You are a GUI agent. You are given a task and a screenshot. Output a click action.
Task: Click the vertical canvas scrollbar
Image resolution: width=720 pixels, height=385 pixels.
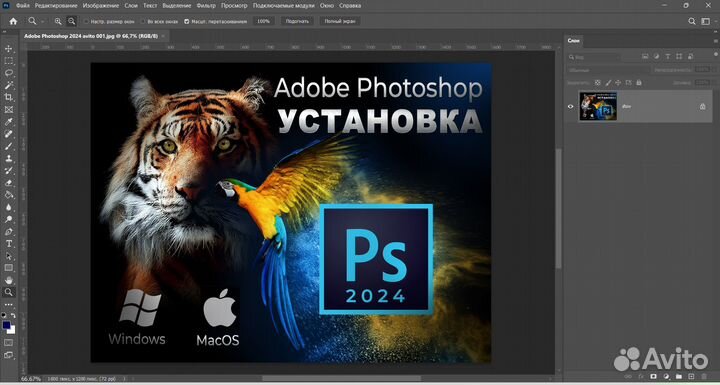pos(558,209)
